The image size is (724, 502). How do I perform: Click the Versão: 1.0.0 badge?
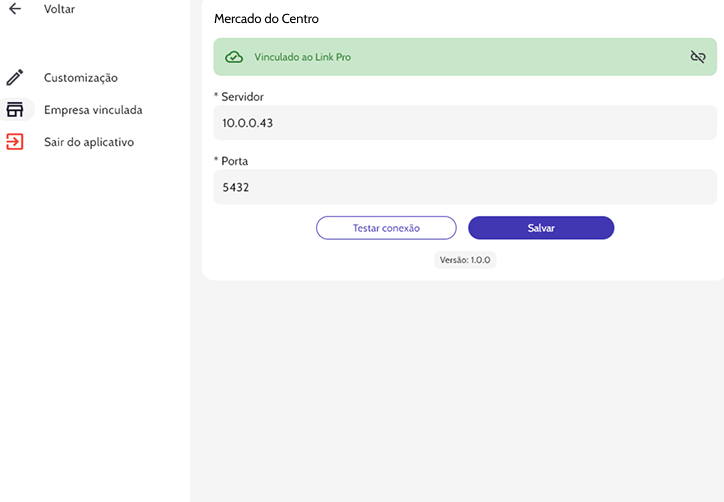[x=465, y=260]
